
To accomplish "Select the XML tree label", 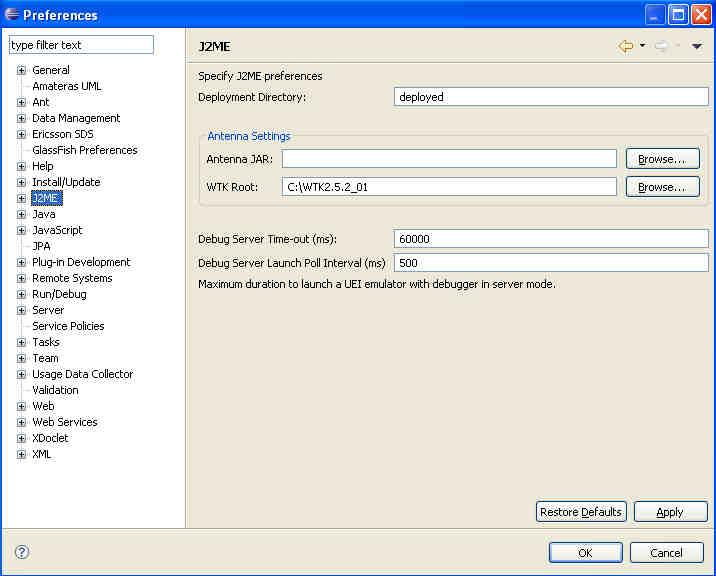I will pyautogui.click(x=42, y=454).
